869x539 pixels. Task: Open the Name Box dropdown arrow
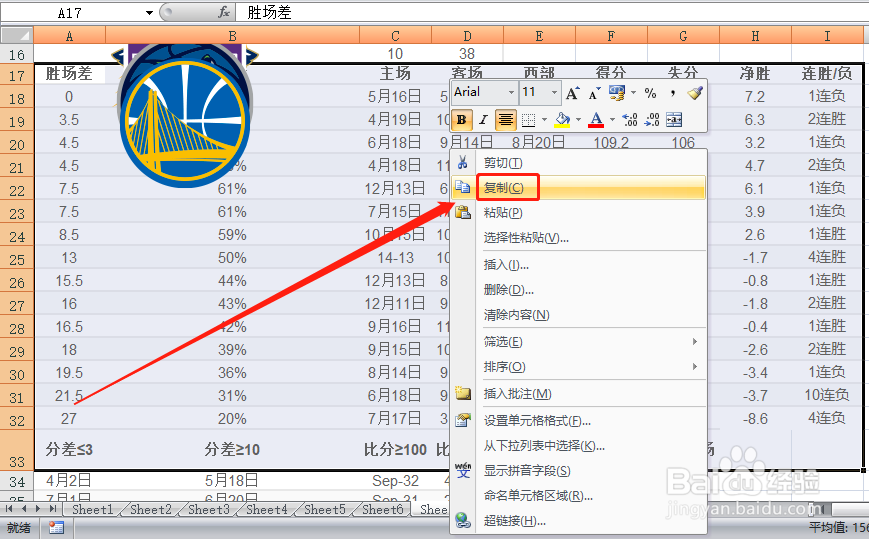149,13
